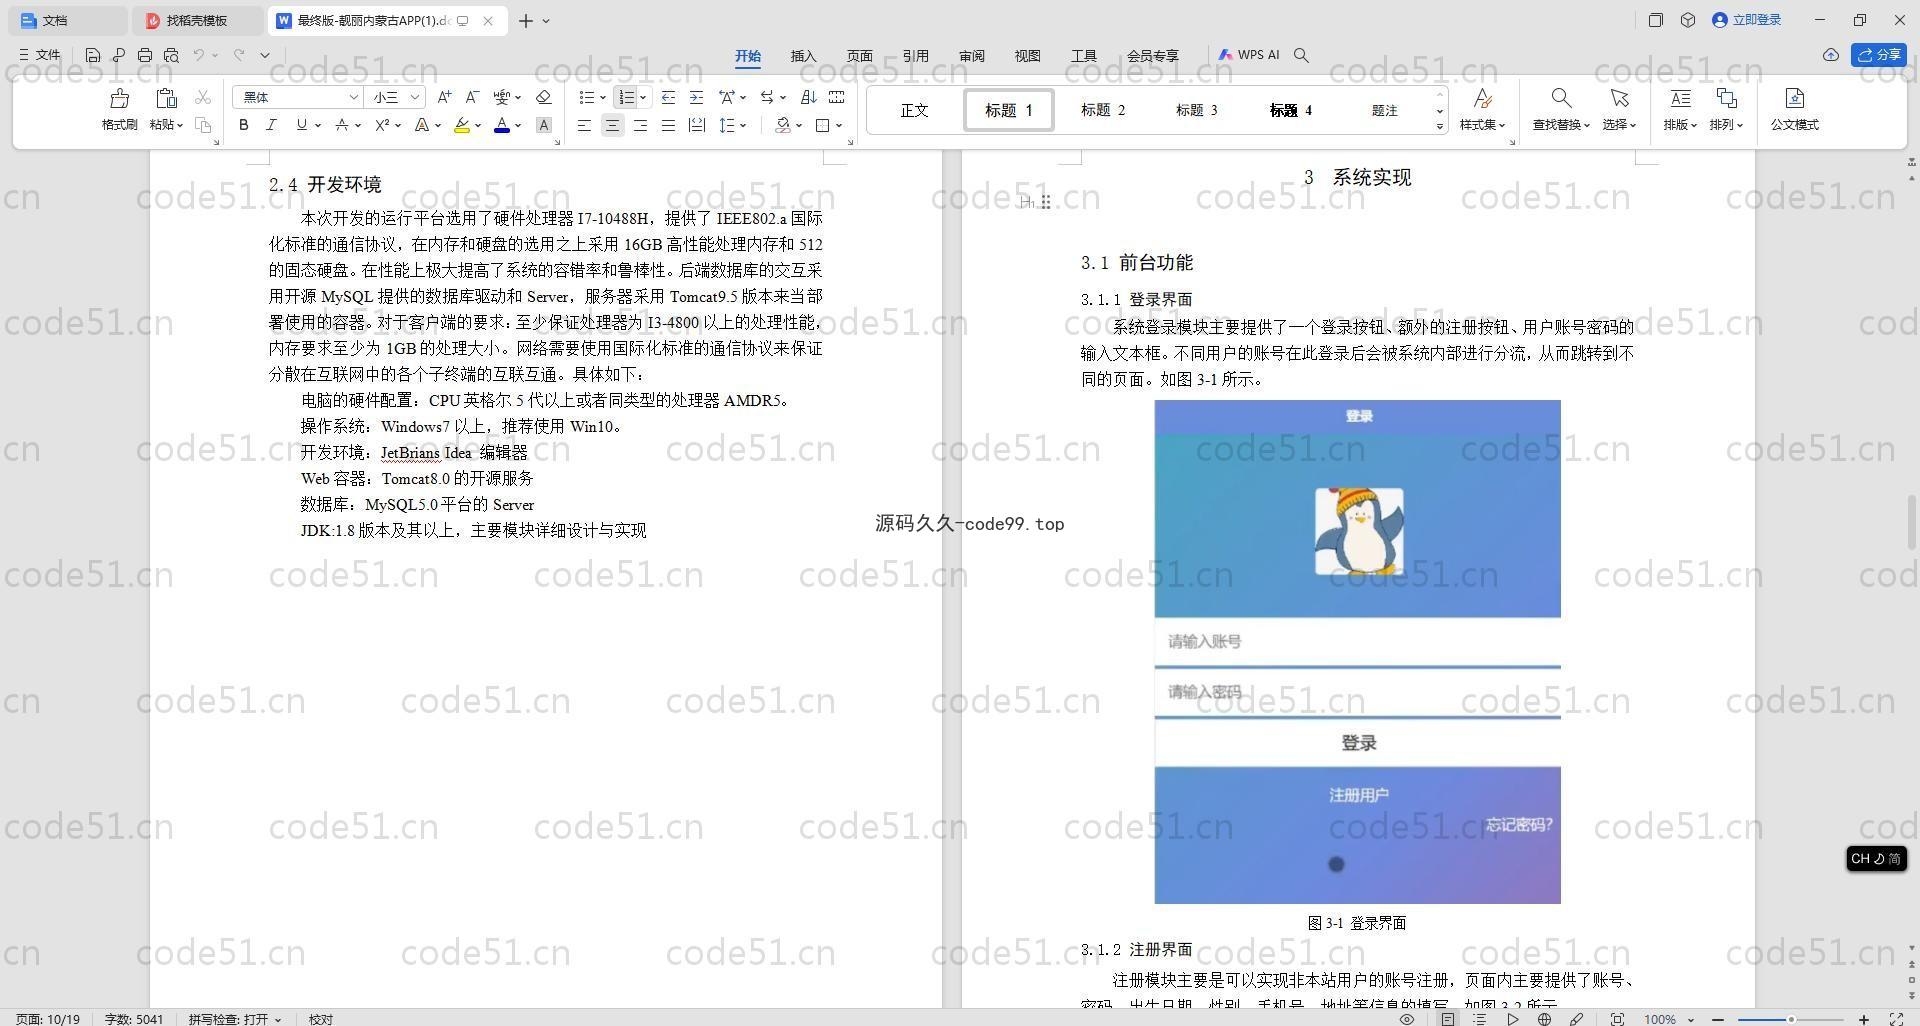Switch to the 视图 (View) tab
Image resolution: width=1920 pixels, height=1026 pixels.
[1027, 56]
